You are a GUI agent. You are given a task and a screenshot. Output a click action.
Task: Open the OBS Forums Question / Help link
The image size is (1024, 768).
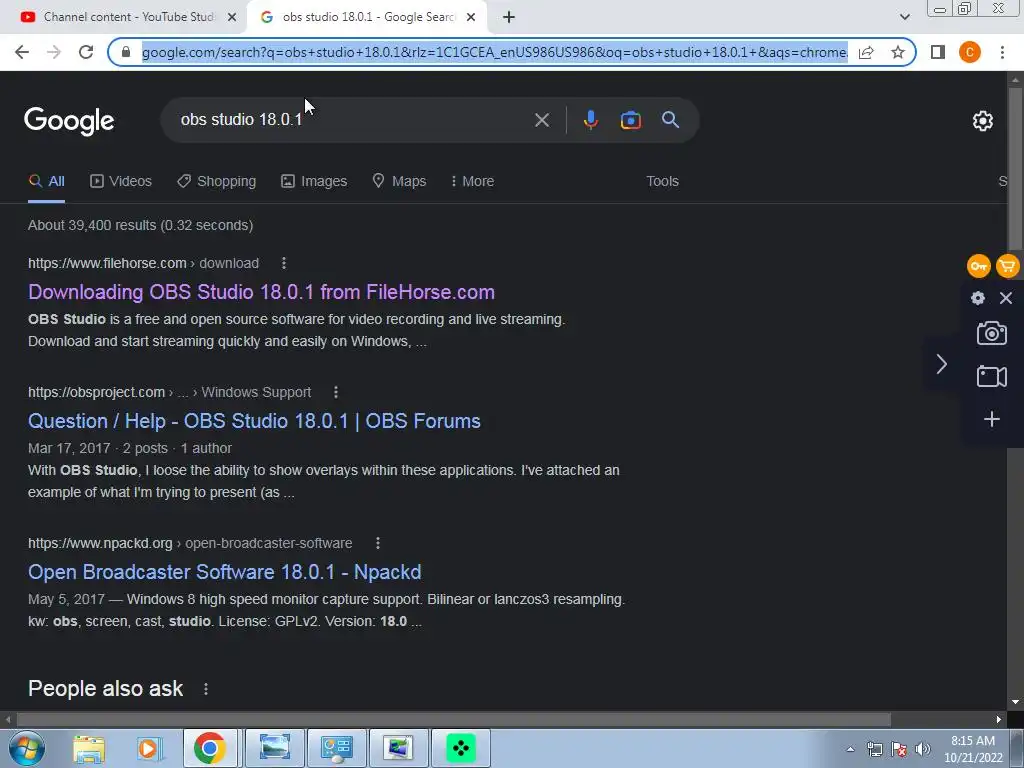(x=254, y=421)
